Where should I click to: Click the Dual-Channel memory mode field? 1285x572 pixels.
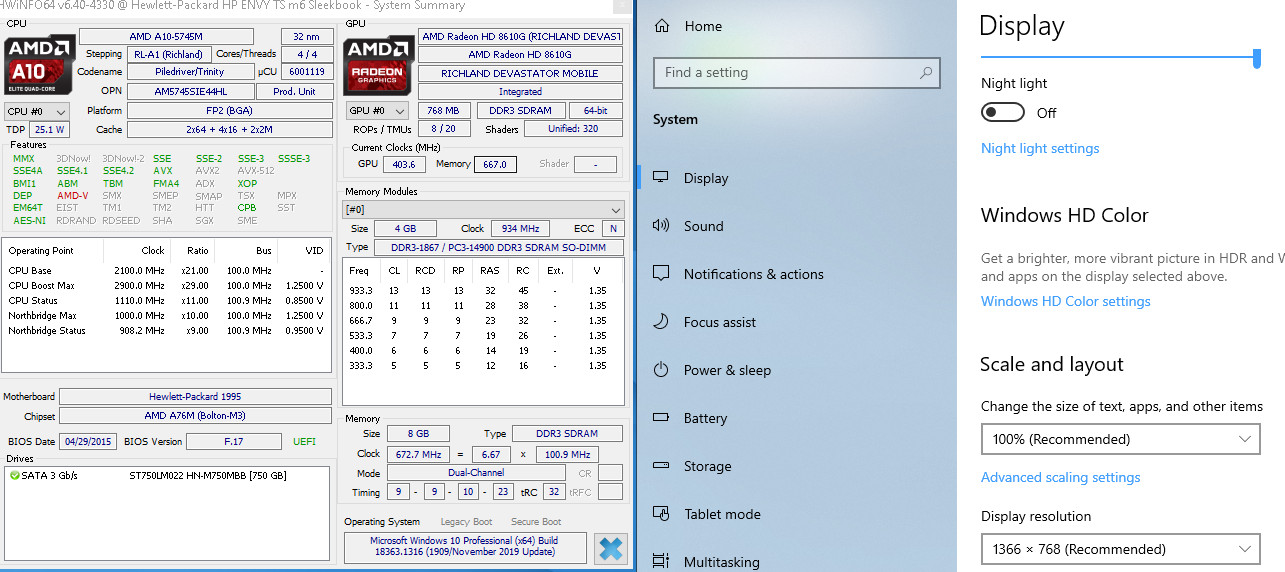pyautogui.click(x=477, y=473)
